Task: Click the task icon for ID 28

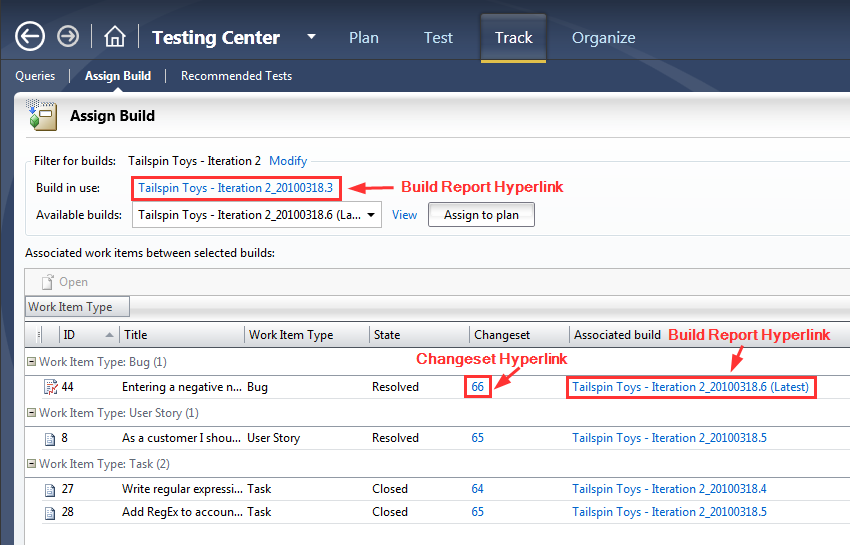Action: pos(50,512)
